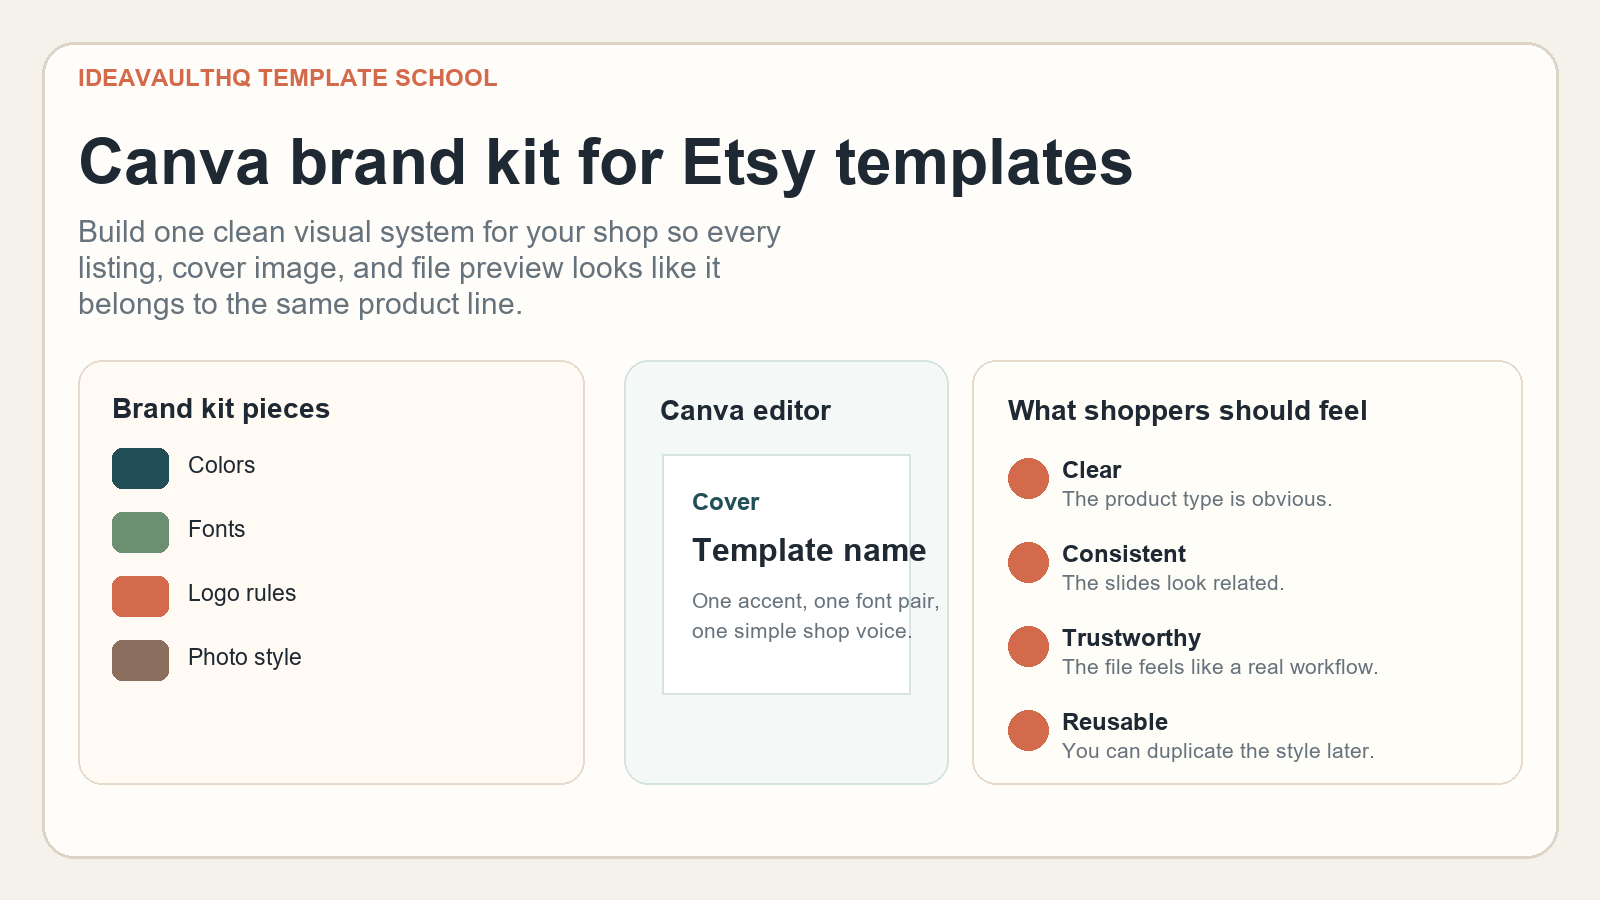The width and height of the screenshot is (1600, 900).
Task: Click the 'Brand kit pieces' heading
Action: pos(221,409)
